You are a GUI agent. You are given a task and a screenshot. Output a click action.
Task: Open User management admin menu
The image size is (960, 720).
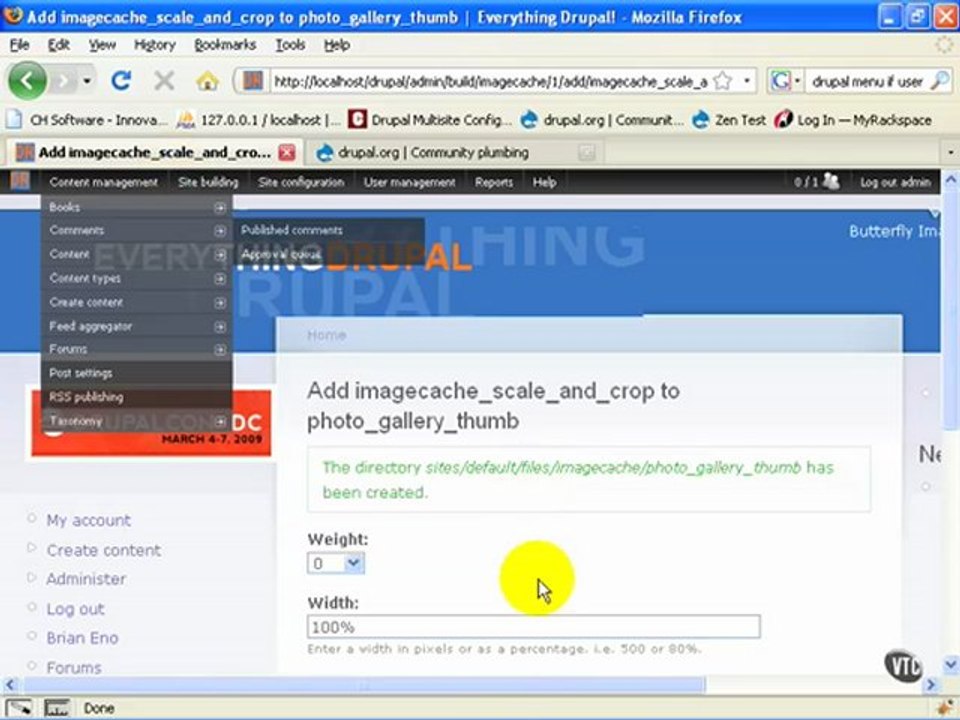click(x=409, y=182)
